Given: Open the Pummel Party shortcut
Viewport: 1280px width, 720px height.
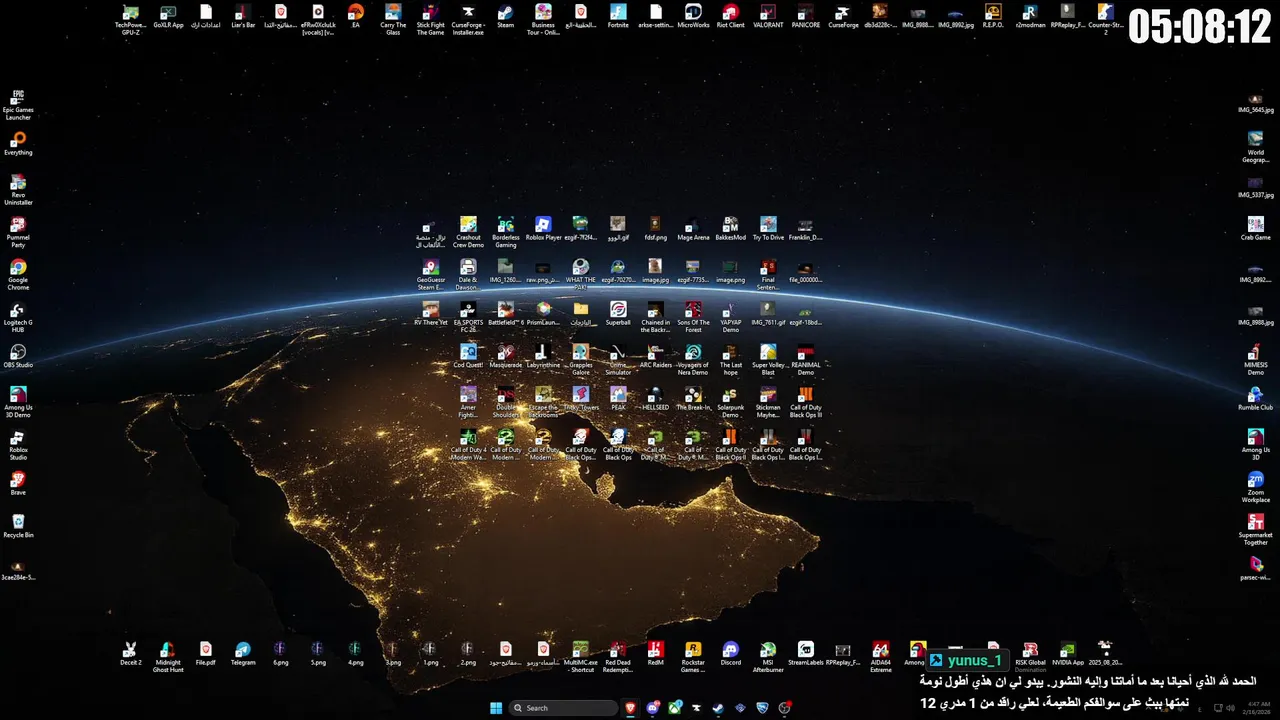Looking at the screenshot, I should tap(18, 232).
